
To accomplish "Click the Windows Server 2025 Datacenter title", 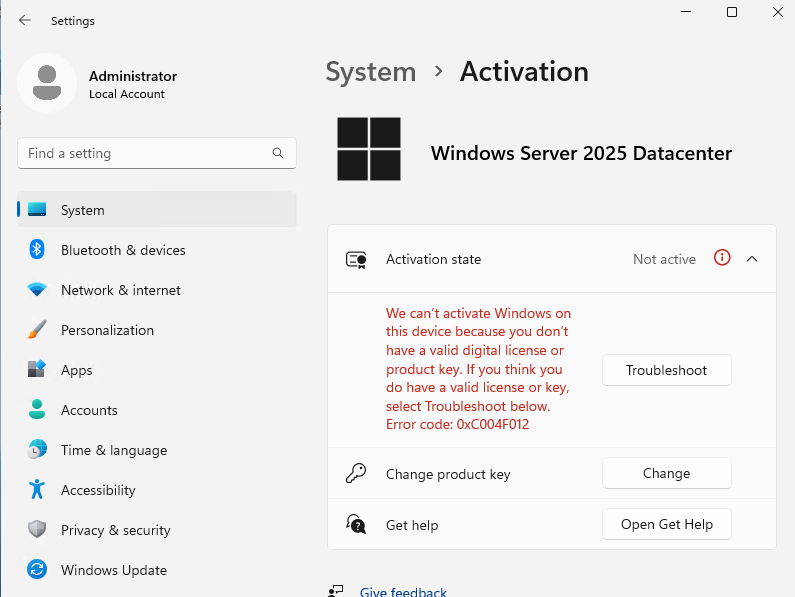I will (582, 153).
